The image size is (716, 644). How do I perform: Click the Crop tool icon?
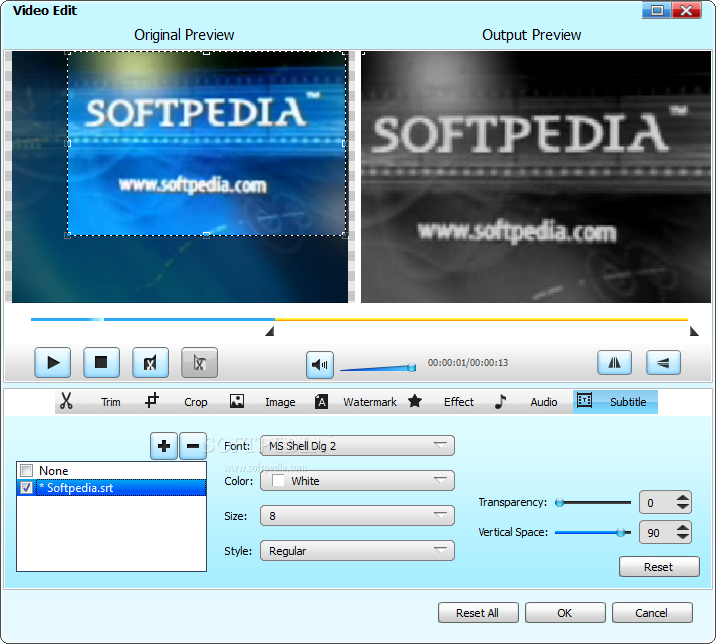pyautogui.click(x=152, y=401)
